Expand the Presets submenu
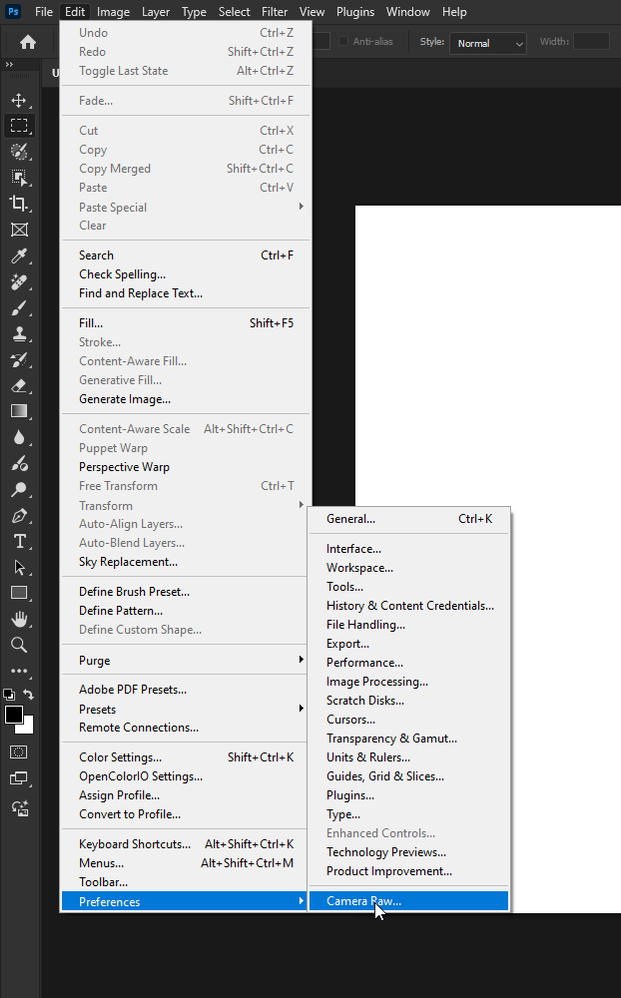The image size is (621, 998). point(186,709)
